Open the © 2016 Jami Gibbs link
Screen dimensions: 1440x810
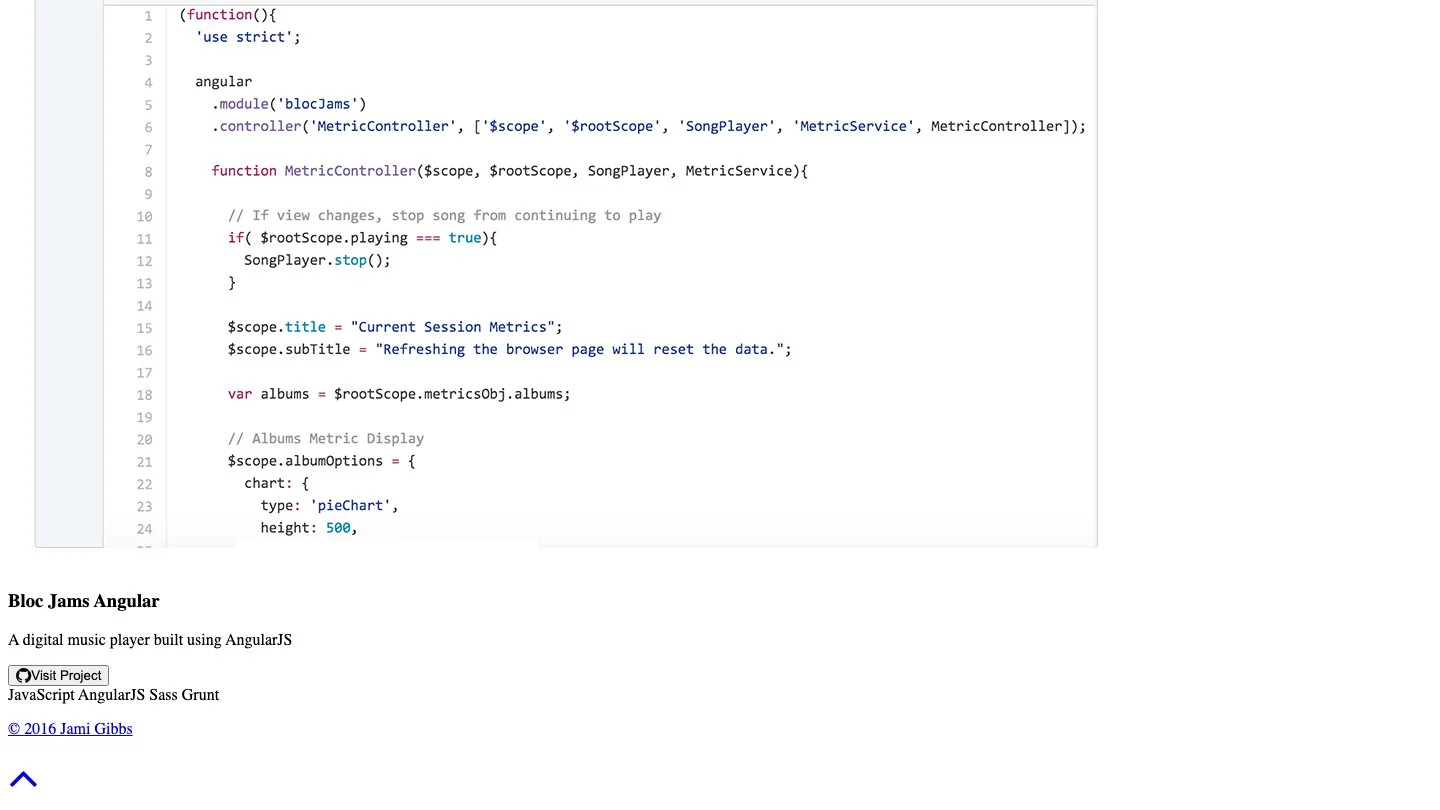tap(70, 729)
